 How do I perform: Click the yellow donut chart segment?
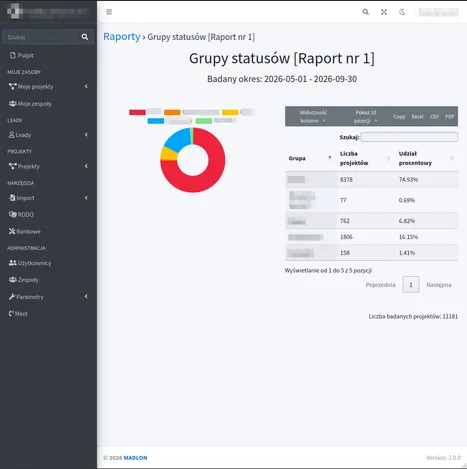click(169, 155)
